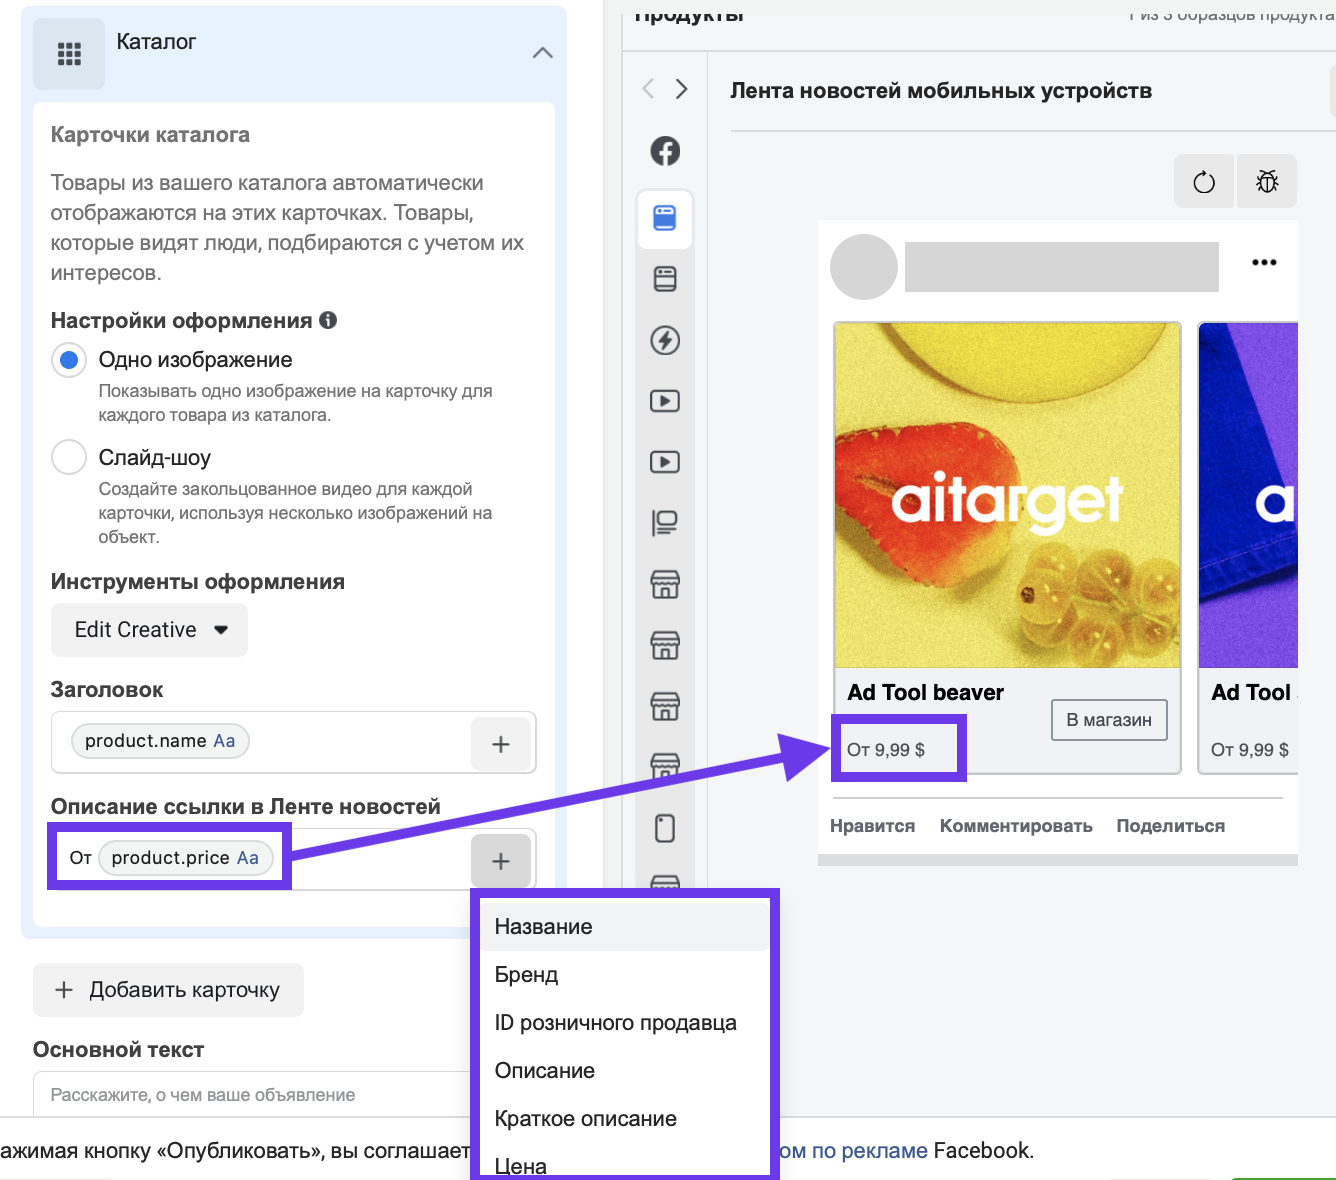Click the product.price tag in description
The height and width of the screenshot is (1180, 1336).
click(185, 858)
